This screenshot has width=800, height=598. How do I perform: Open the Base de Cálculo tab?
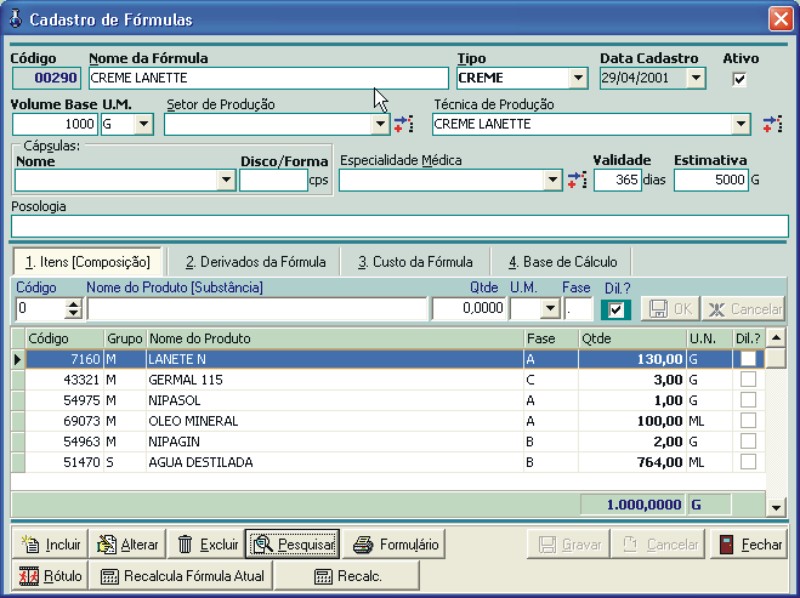pos(562,262)
